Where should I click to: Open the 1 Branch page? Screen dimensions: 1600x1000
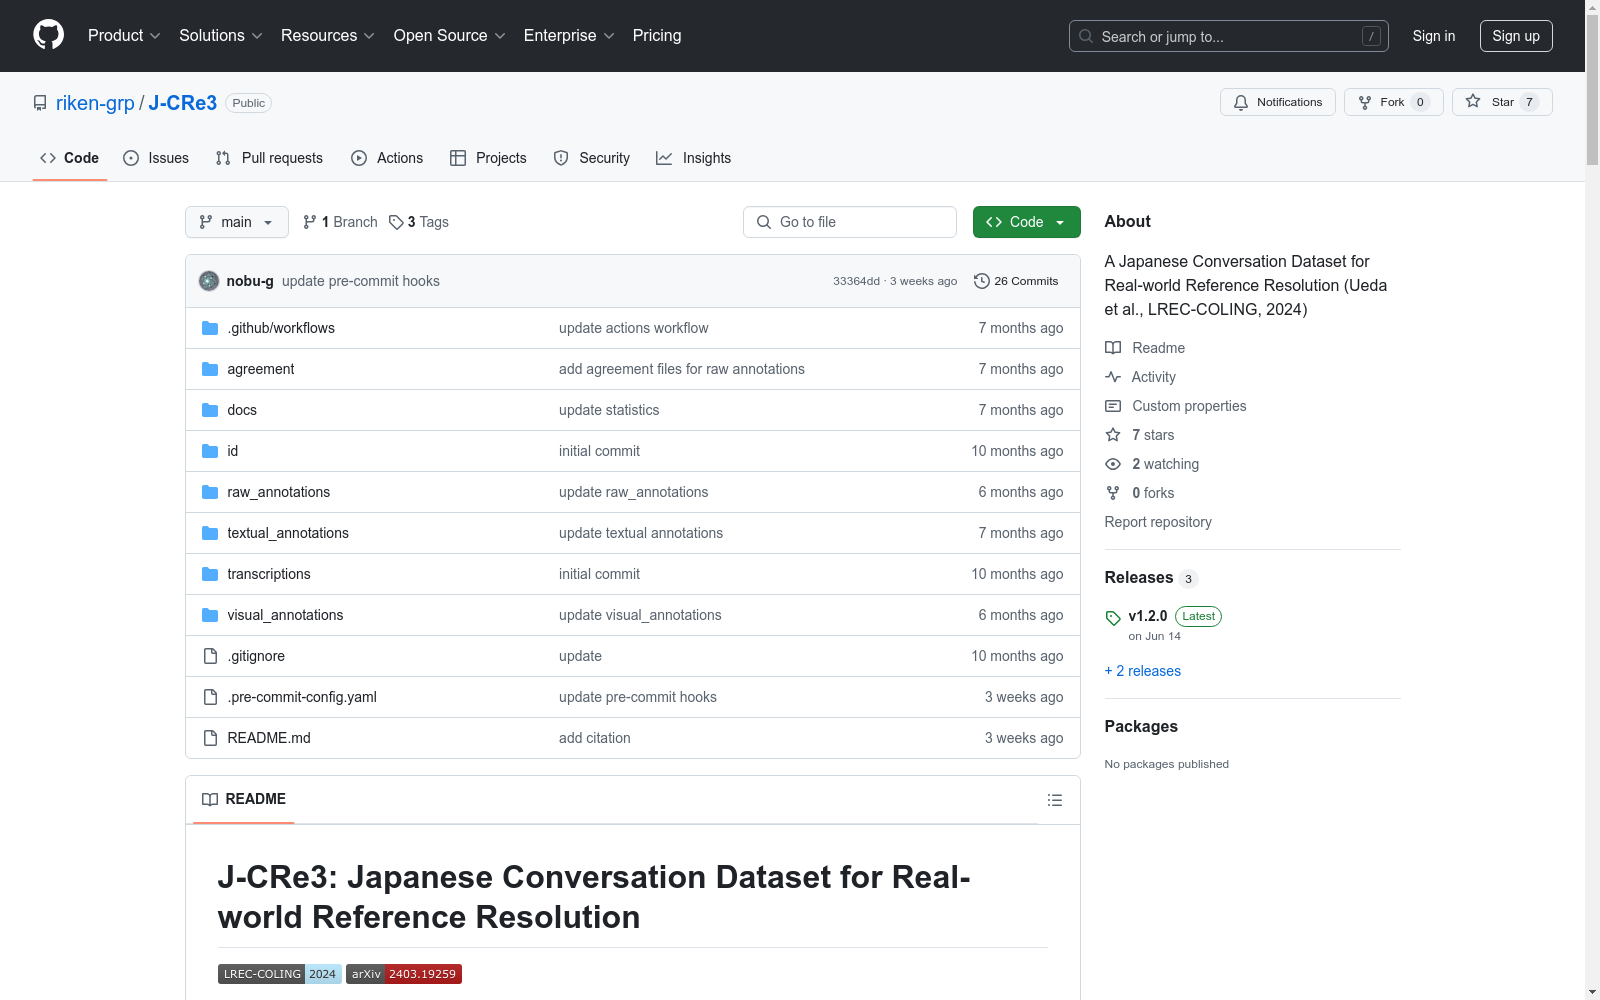(x=340, y=222)
